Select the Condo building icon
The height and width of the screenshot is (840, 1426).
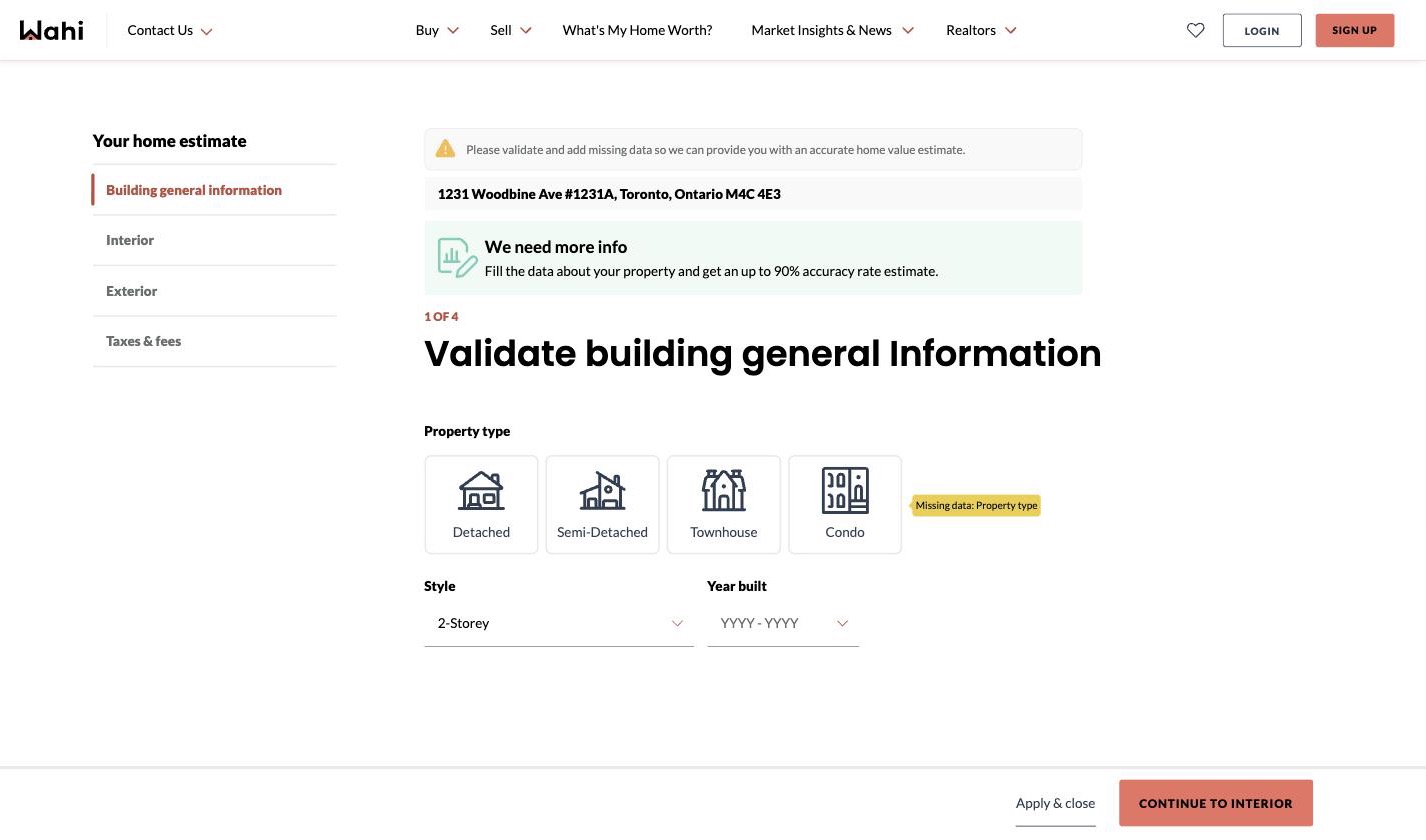point(845,491)
